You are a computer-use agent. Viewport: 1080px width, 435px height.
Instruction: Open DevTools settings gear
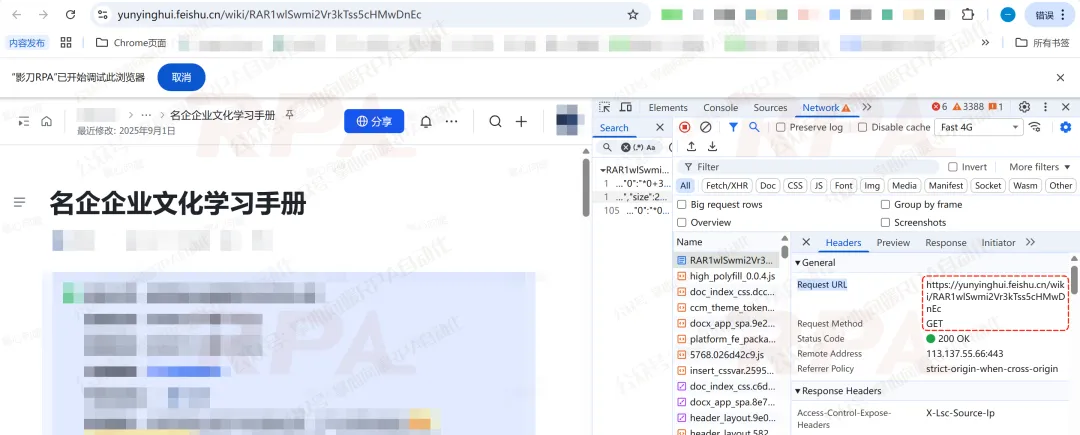pos(1024,107)
